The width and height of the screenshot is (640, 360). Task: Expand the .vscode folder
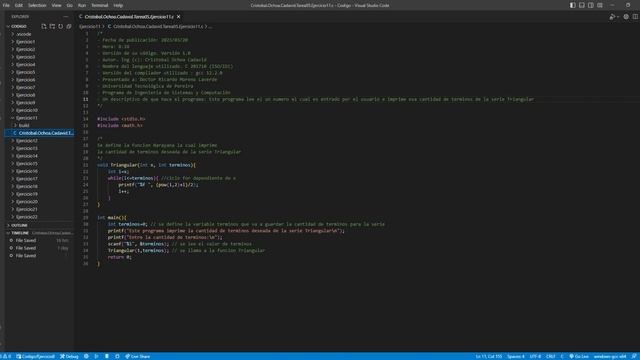(40, 34)
